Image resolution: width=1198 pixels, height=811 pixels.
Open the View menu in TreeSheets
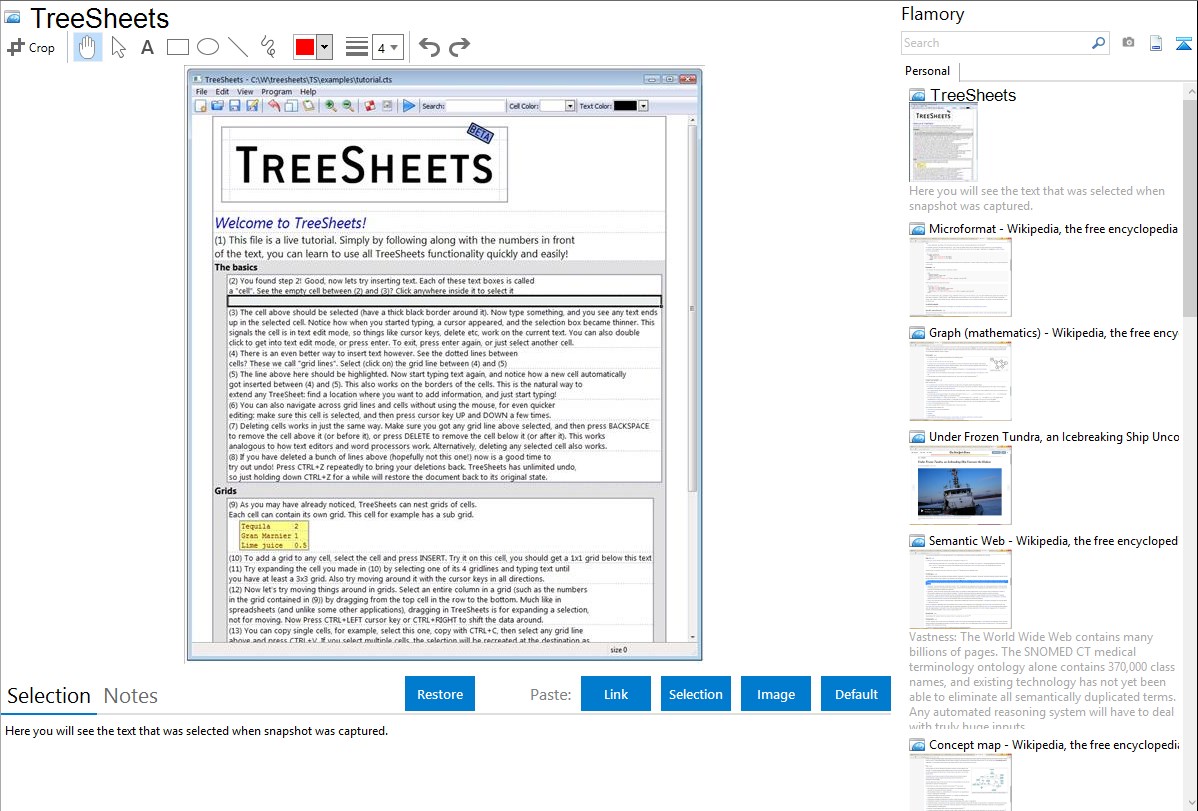point(244,92)
